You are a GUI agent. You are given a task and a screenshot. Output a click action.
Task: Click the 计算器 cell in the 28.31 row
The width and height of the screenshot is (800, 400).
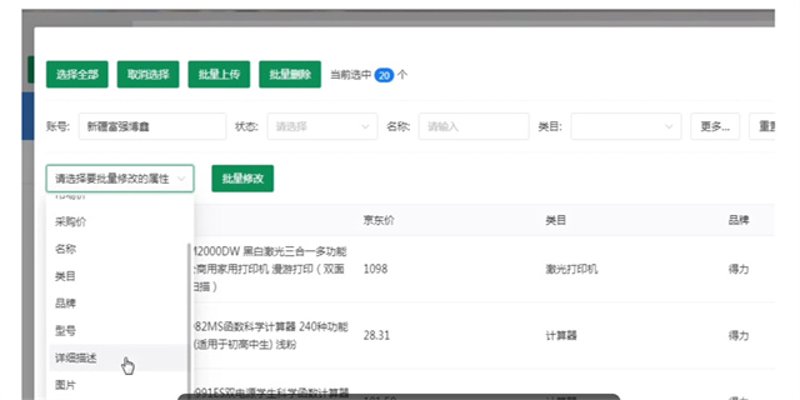tap(561, 336)
